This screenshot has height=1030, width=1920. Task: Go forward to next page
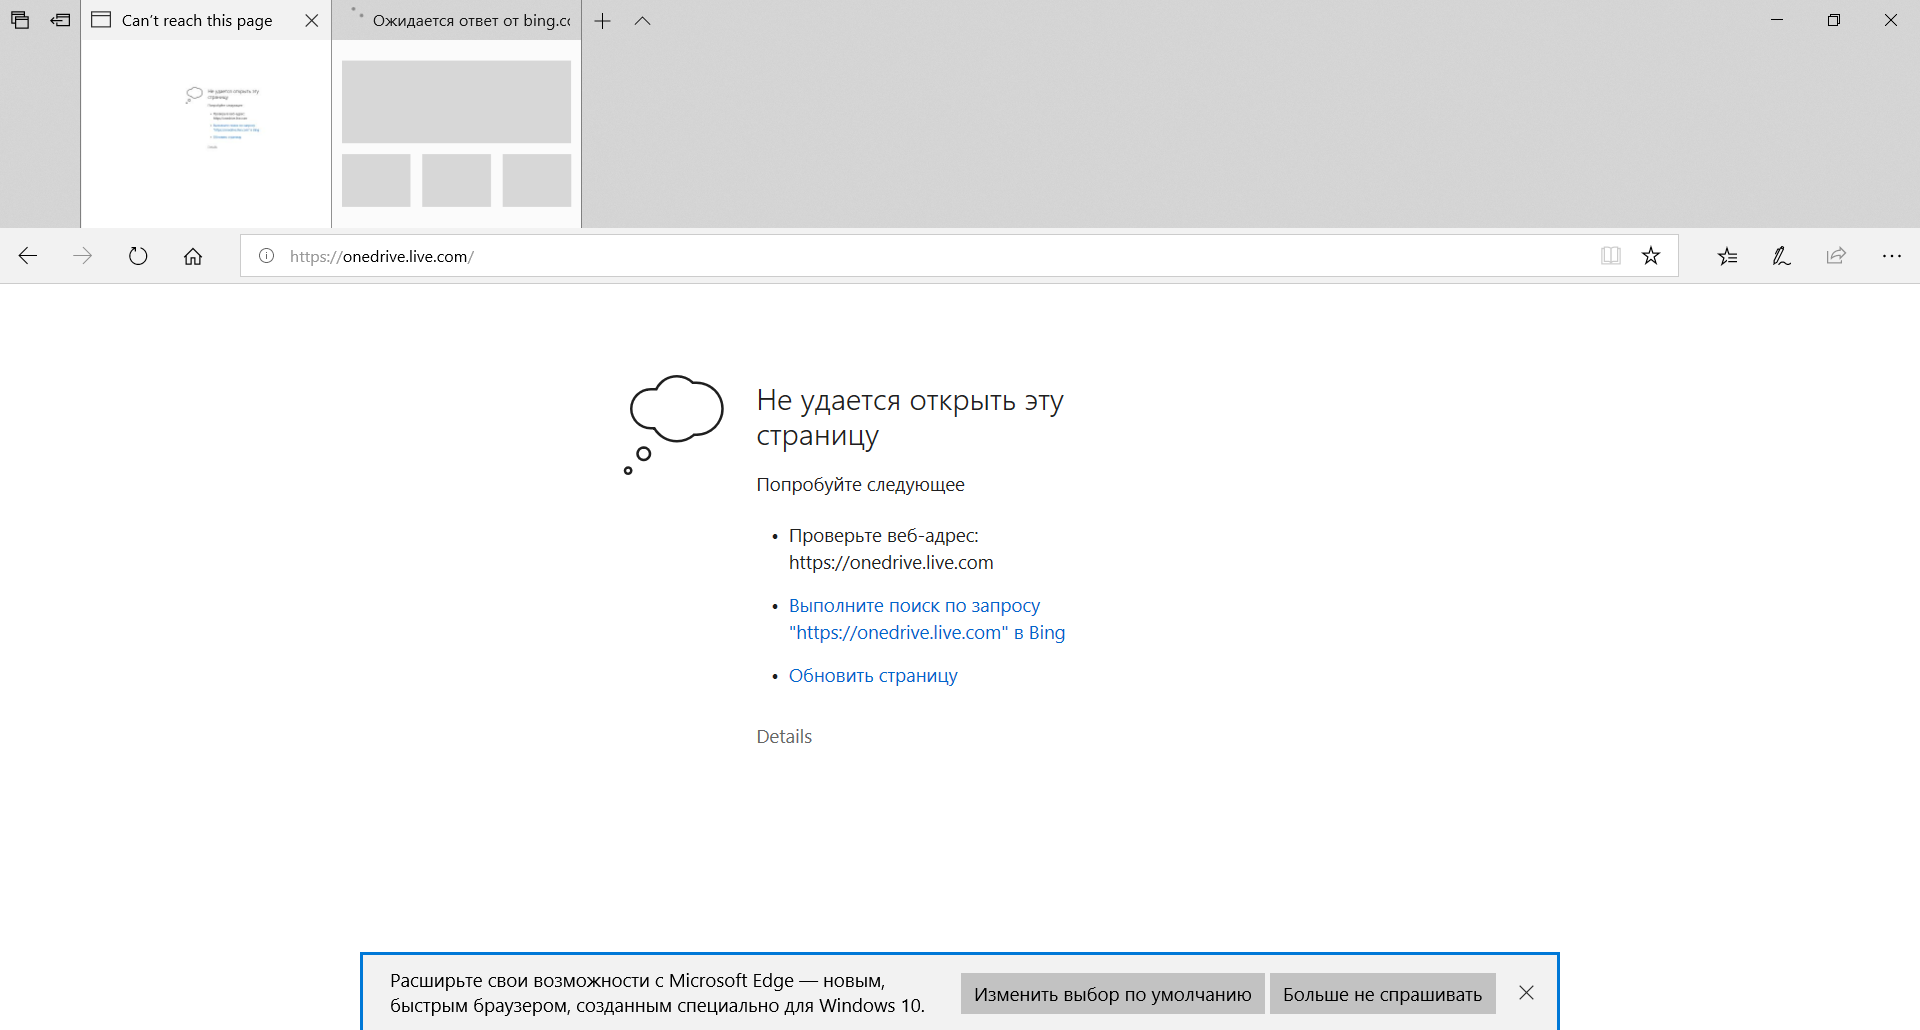pos(83,256)
